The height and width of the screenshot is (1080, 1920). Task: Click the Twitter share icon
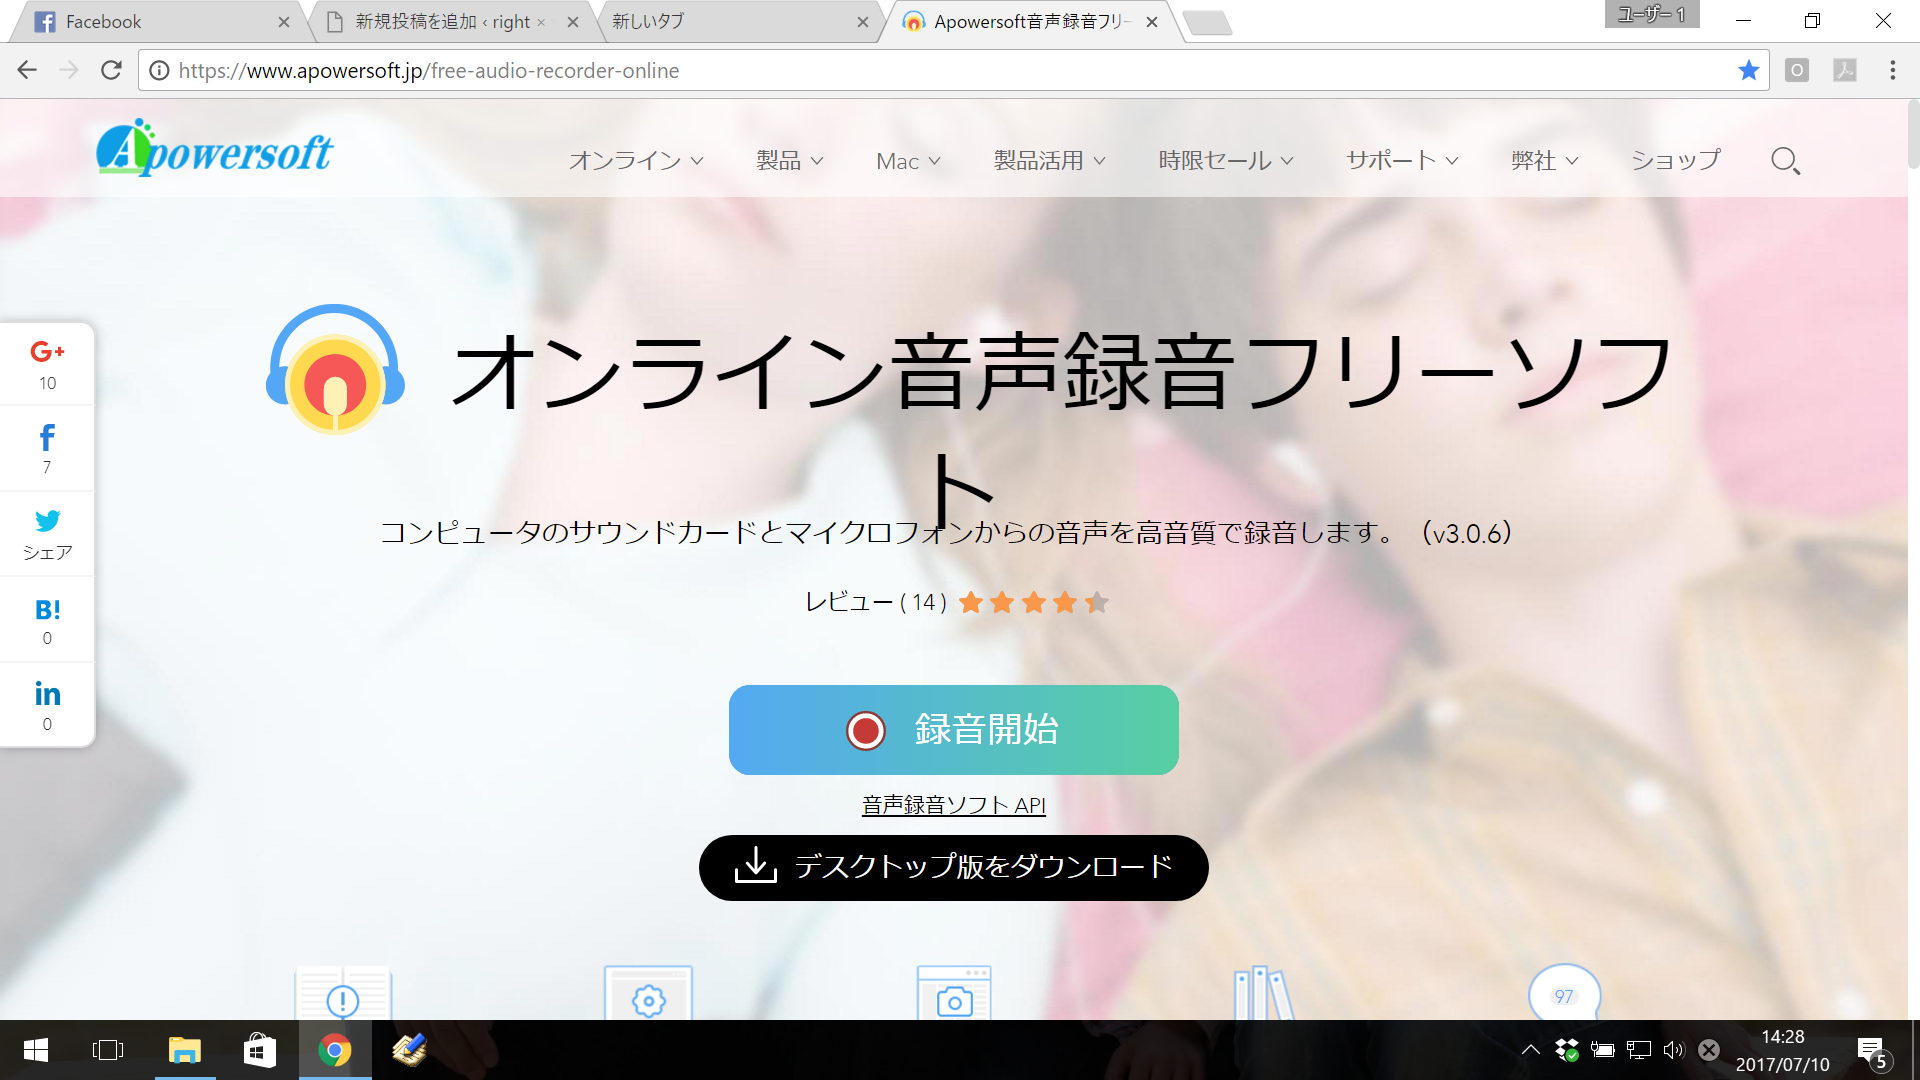coord(47,521)
